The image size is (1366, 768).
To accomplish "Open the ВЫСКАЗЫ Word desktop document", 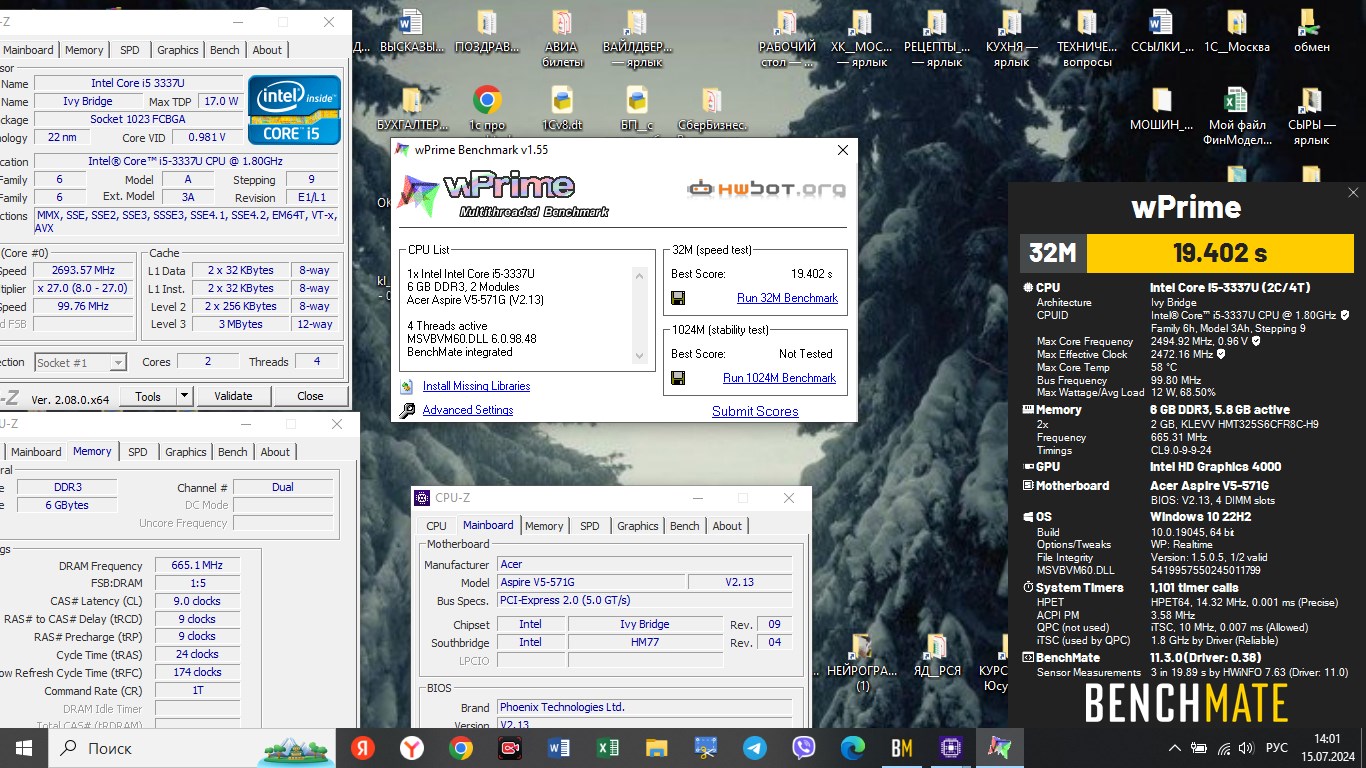I will click(411, 31).
